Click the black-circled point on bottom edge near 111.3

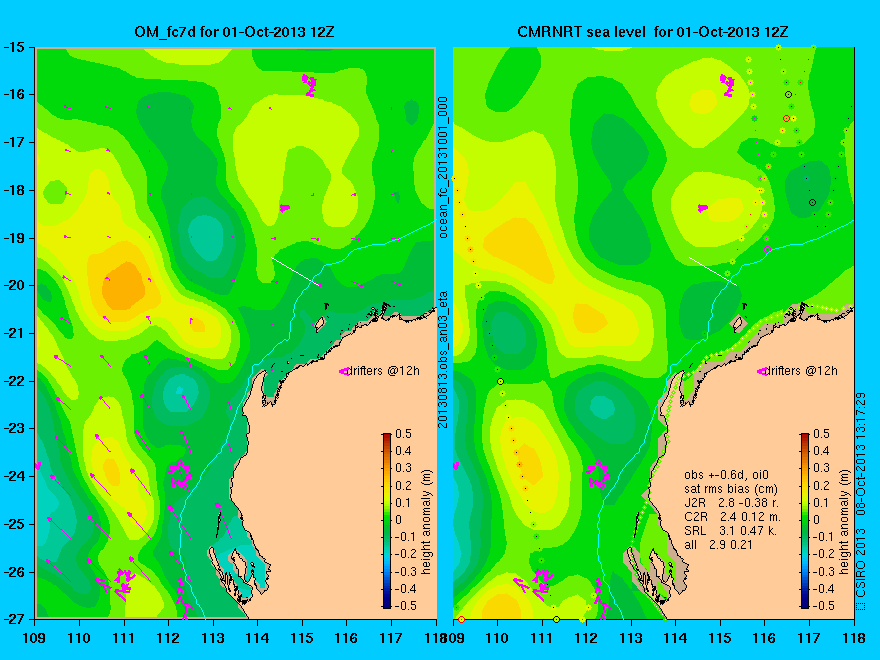(x=556, y=620)
